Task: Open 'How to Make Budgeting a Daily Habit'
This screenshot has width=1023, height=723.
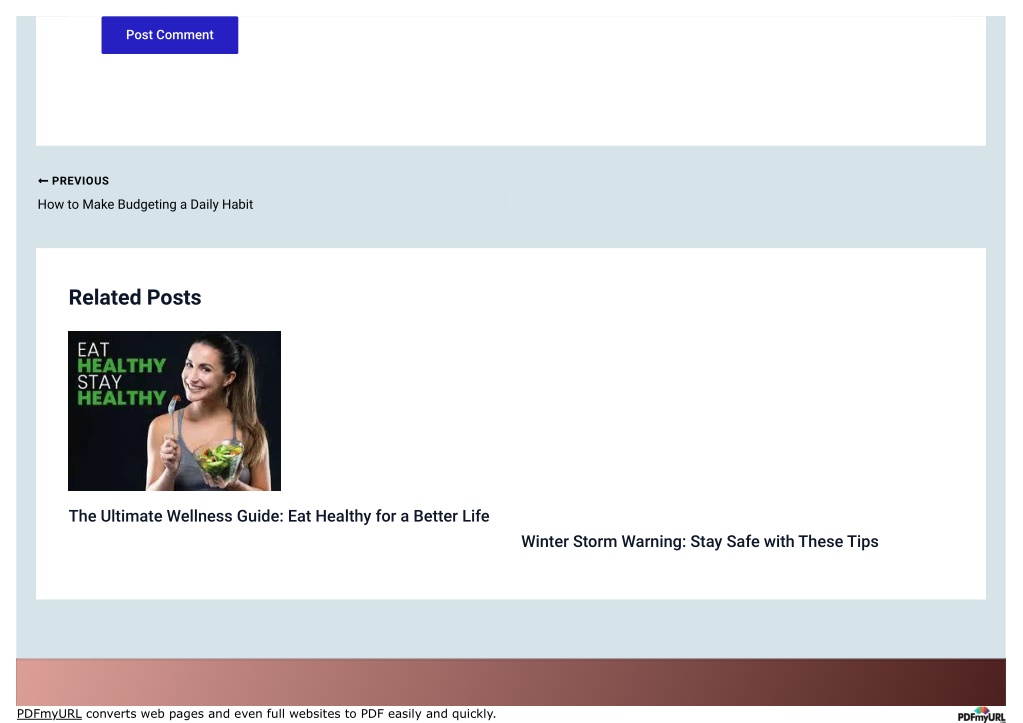Action: pyautogui.click(x=145, y=204)
